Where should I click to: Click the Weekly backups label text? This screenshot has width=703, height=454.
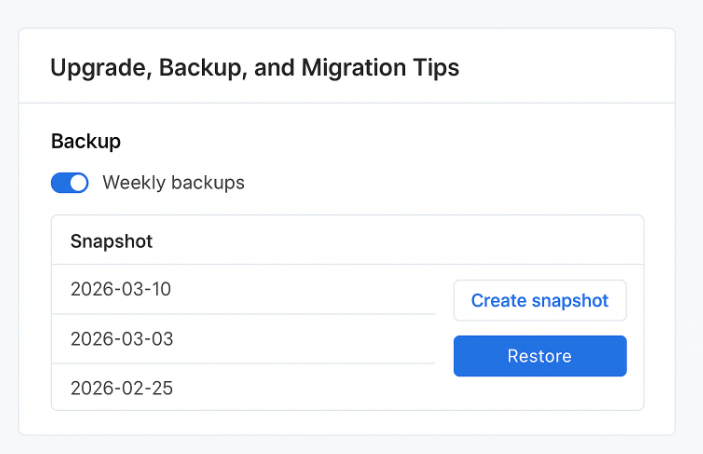[173, 183]
